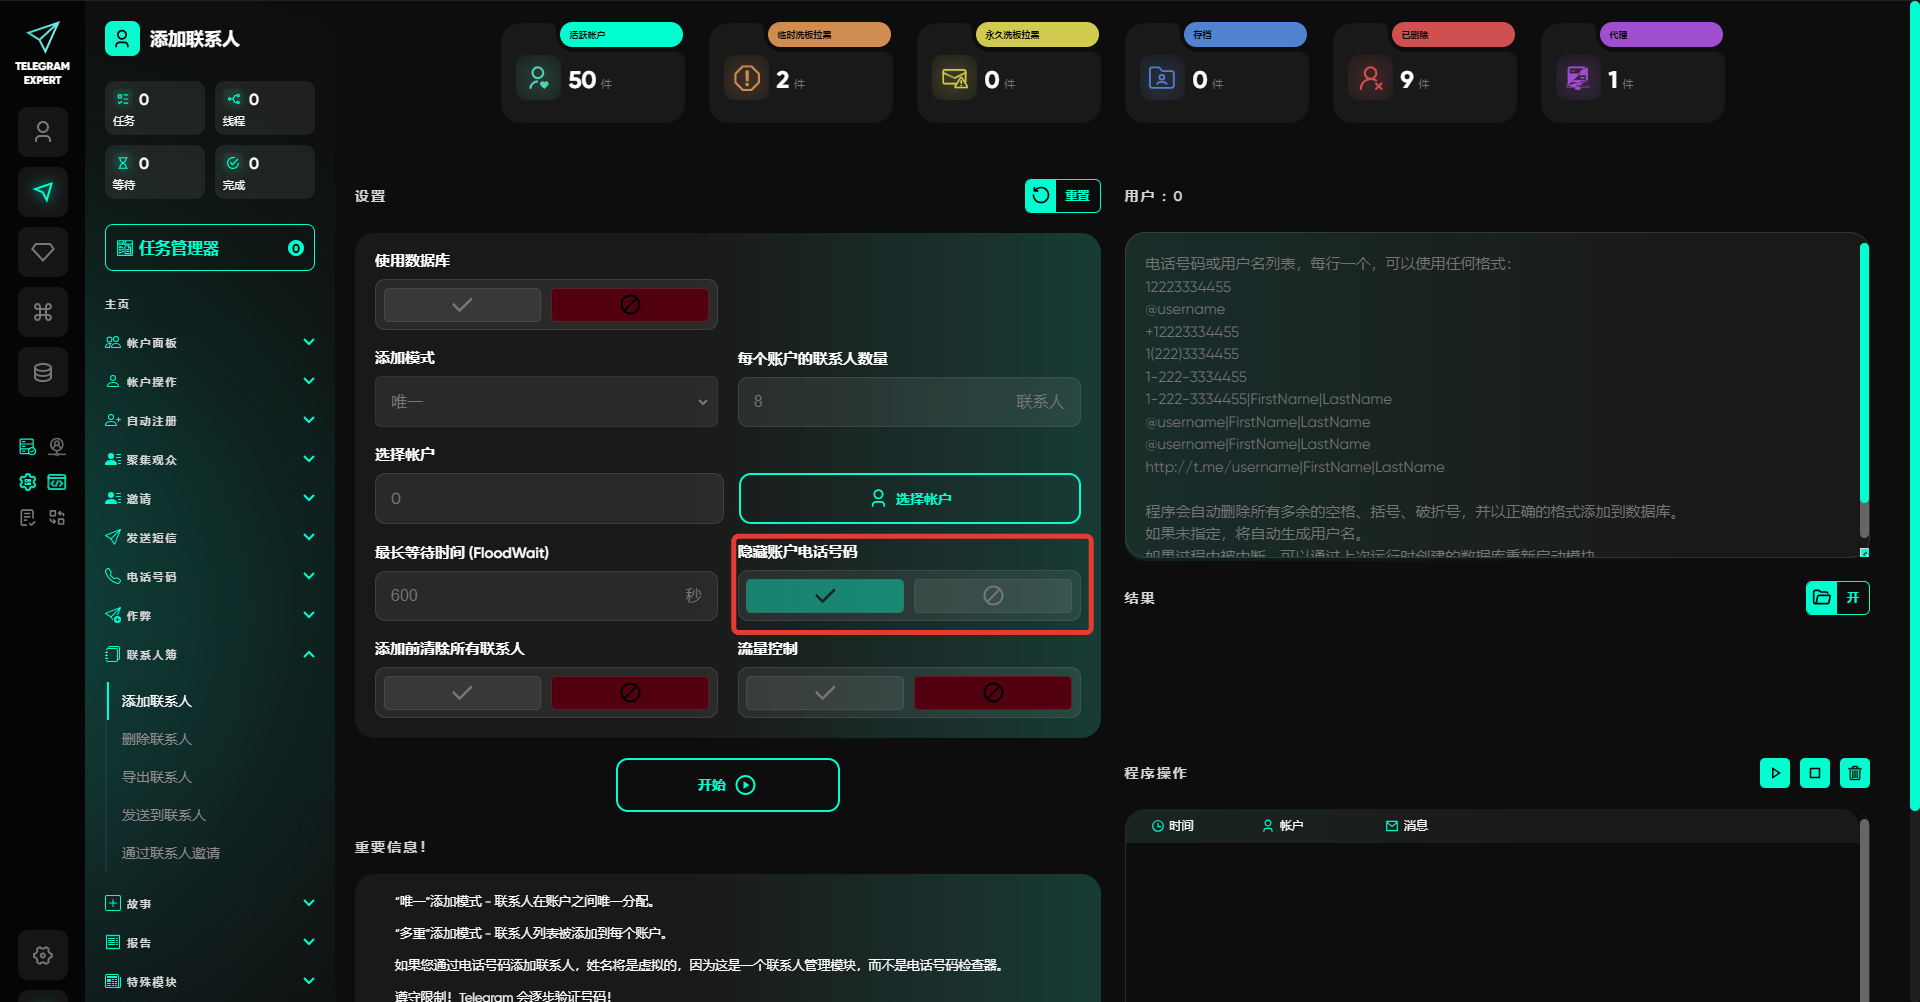This screenshot has width=1920, height=1002.
Task: Enable 流量控制 with the checkmark option
Action: point(824,693)
